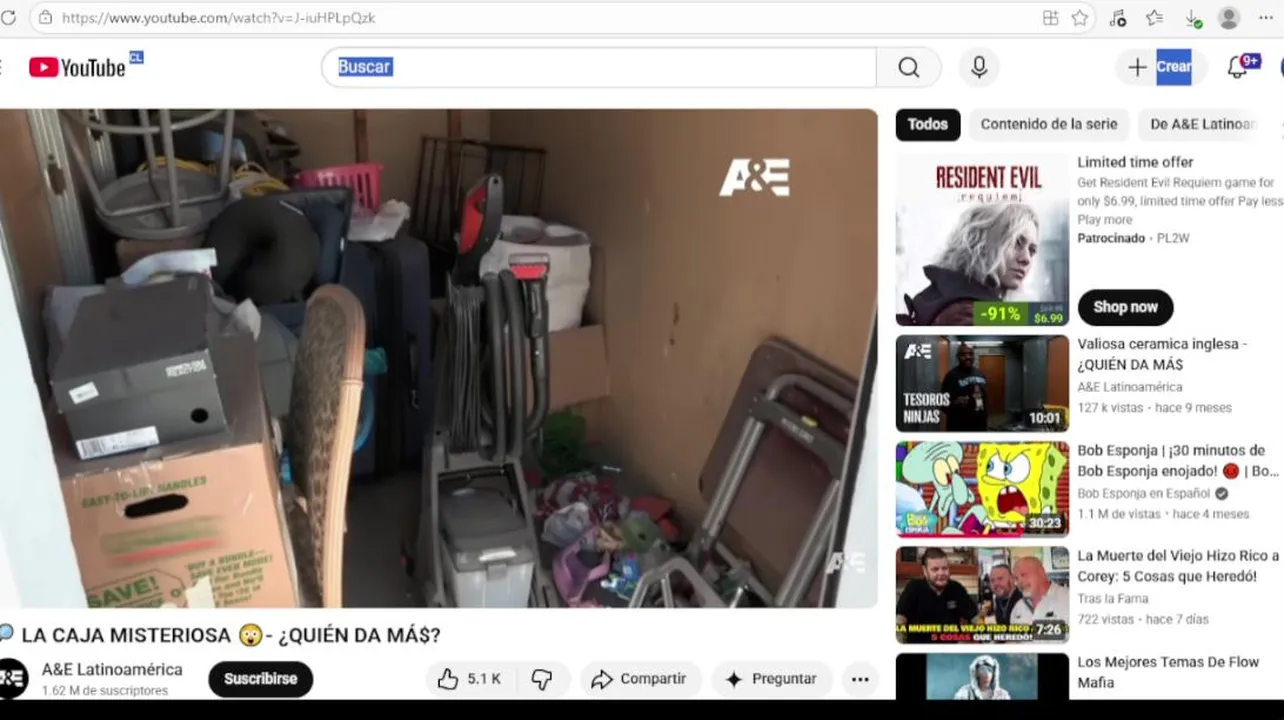Image resolution: width=1284 pixels, height=720 pixels.
Task: Start voice search with the microphone icon
Action: [x=979, y=67]
